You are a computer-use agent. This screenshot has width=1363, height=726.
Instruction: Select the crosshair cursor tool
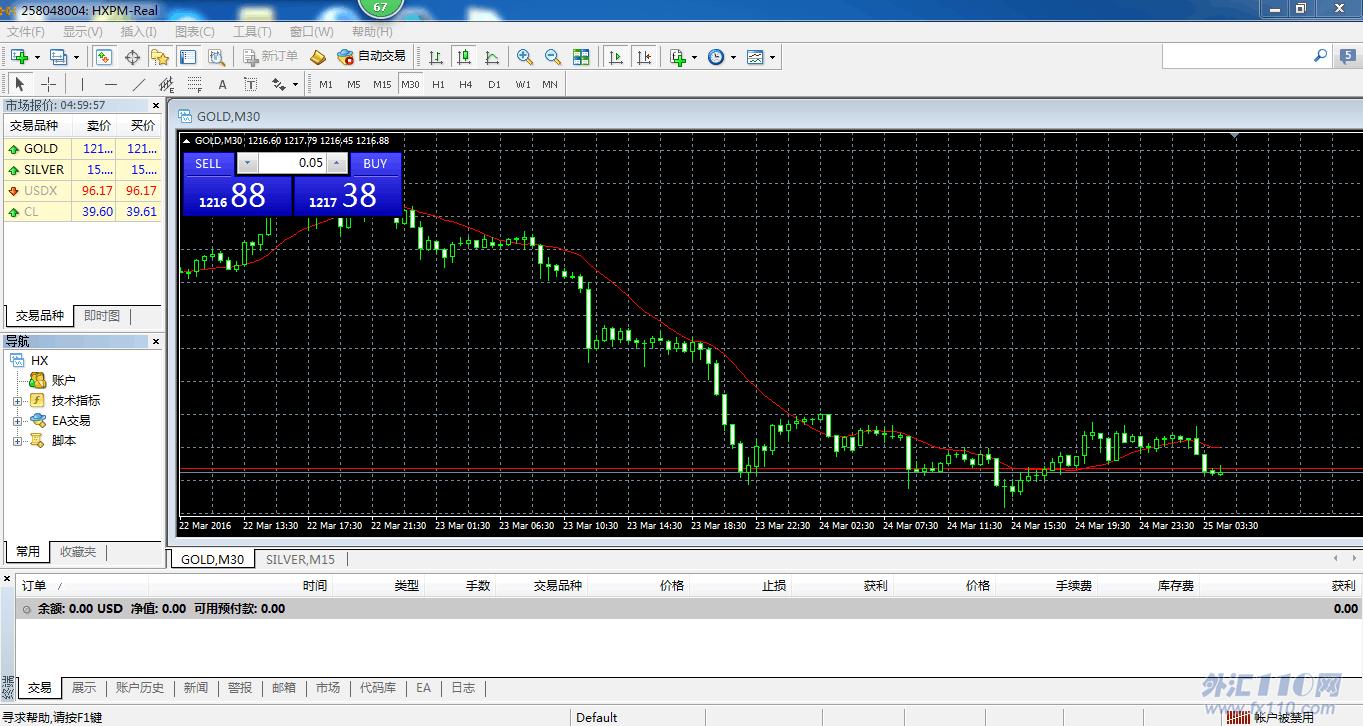point(48,84)
